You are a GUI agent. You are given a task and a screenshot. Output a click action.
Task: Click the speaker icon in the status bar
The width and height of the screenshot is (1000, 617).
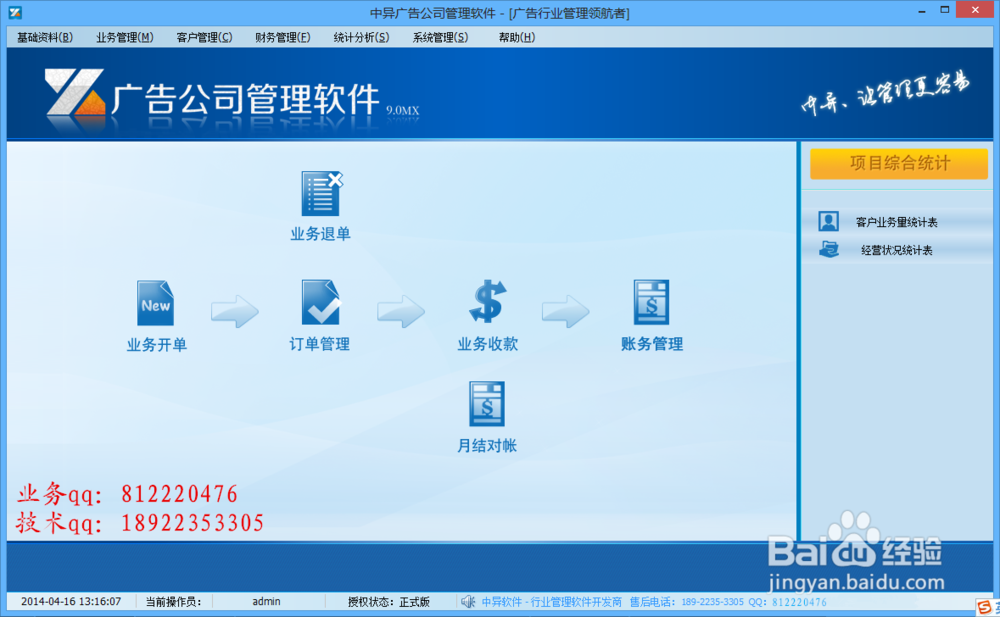pos(468,601)
